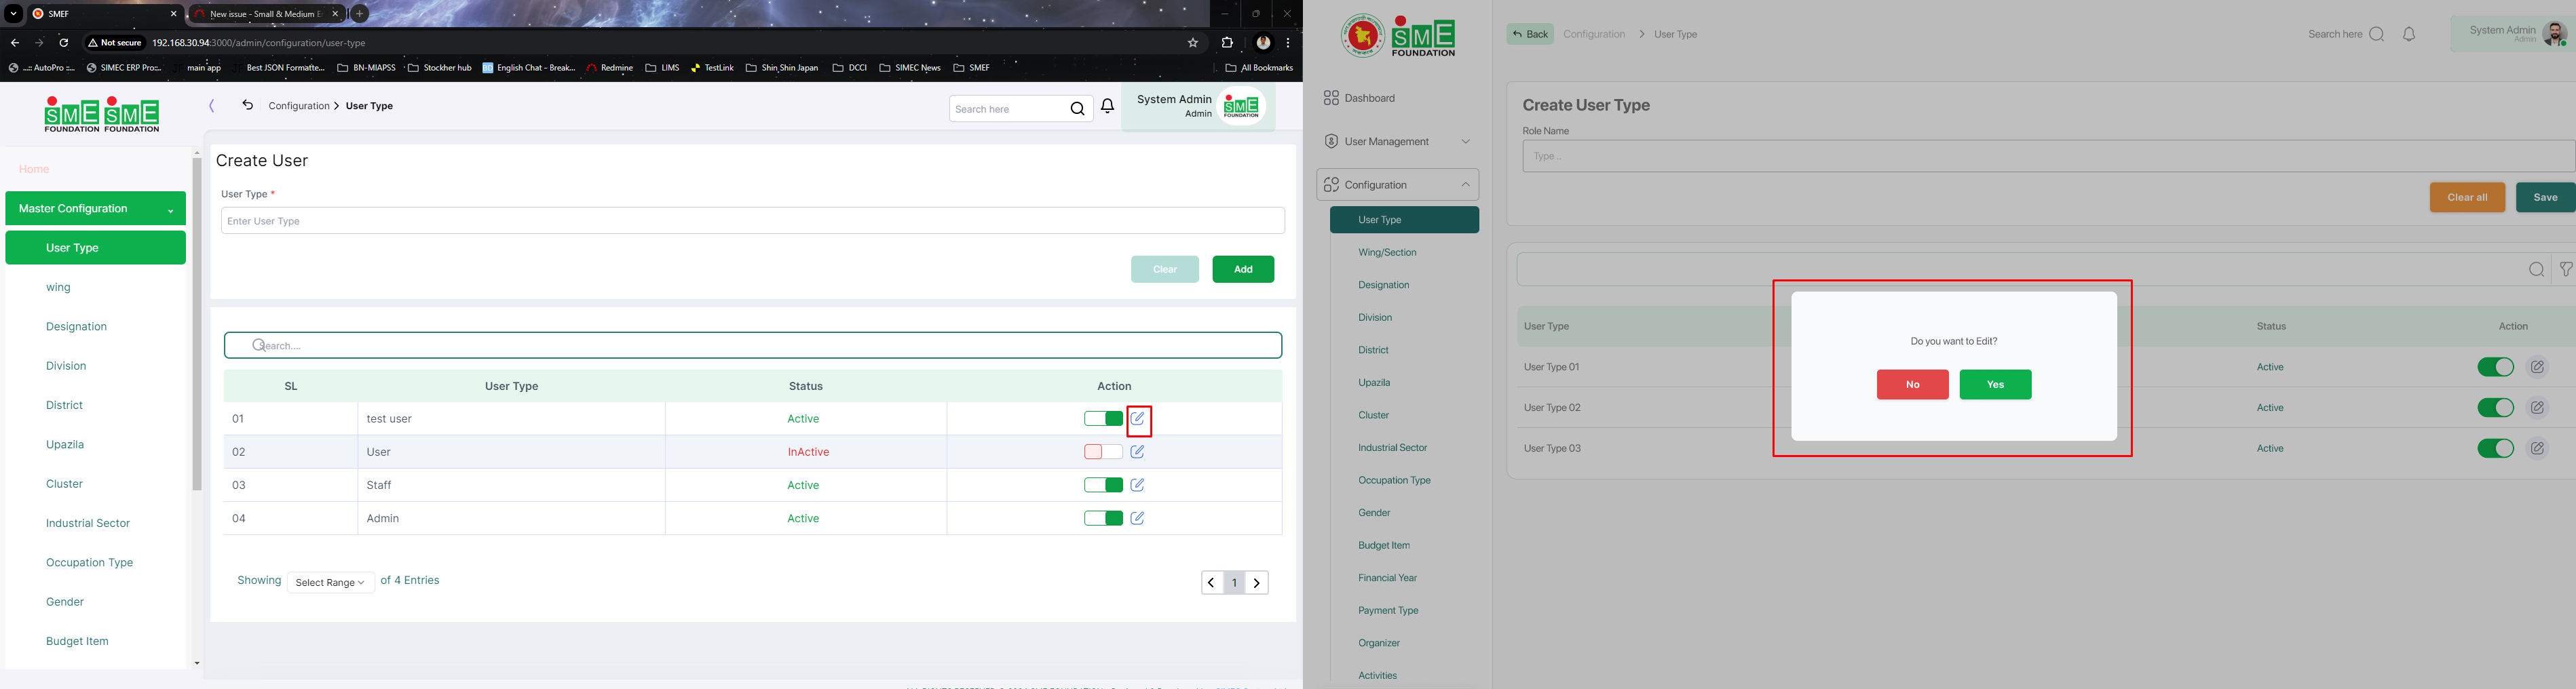Go to previous page in pagination

point(1212,583)
